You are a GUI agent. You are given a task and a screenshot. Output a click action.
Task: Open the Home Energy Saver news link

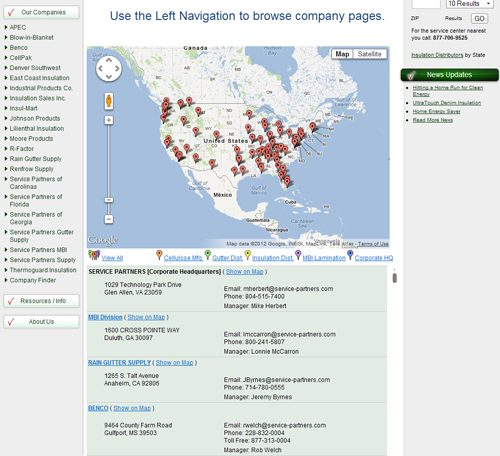pos(436,112)
